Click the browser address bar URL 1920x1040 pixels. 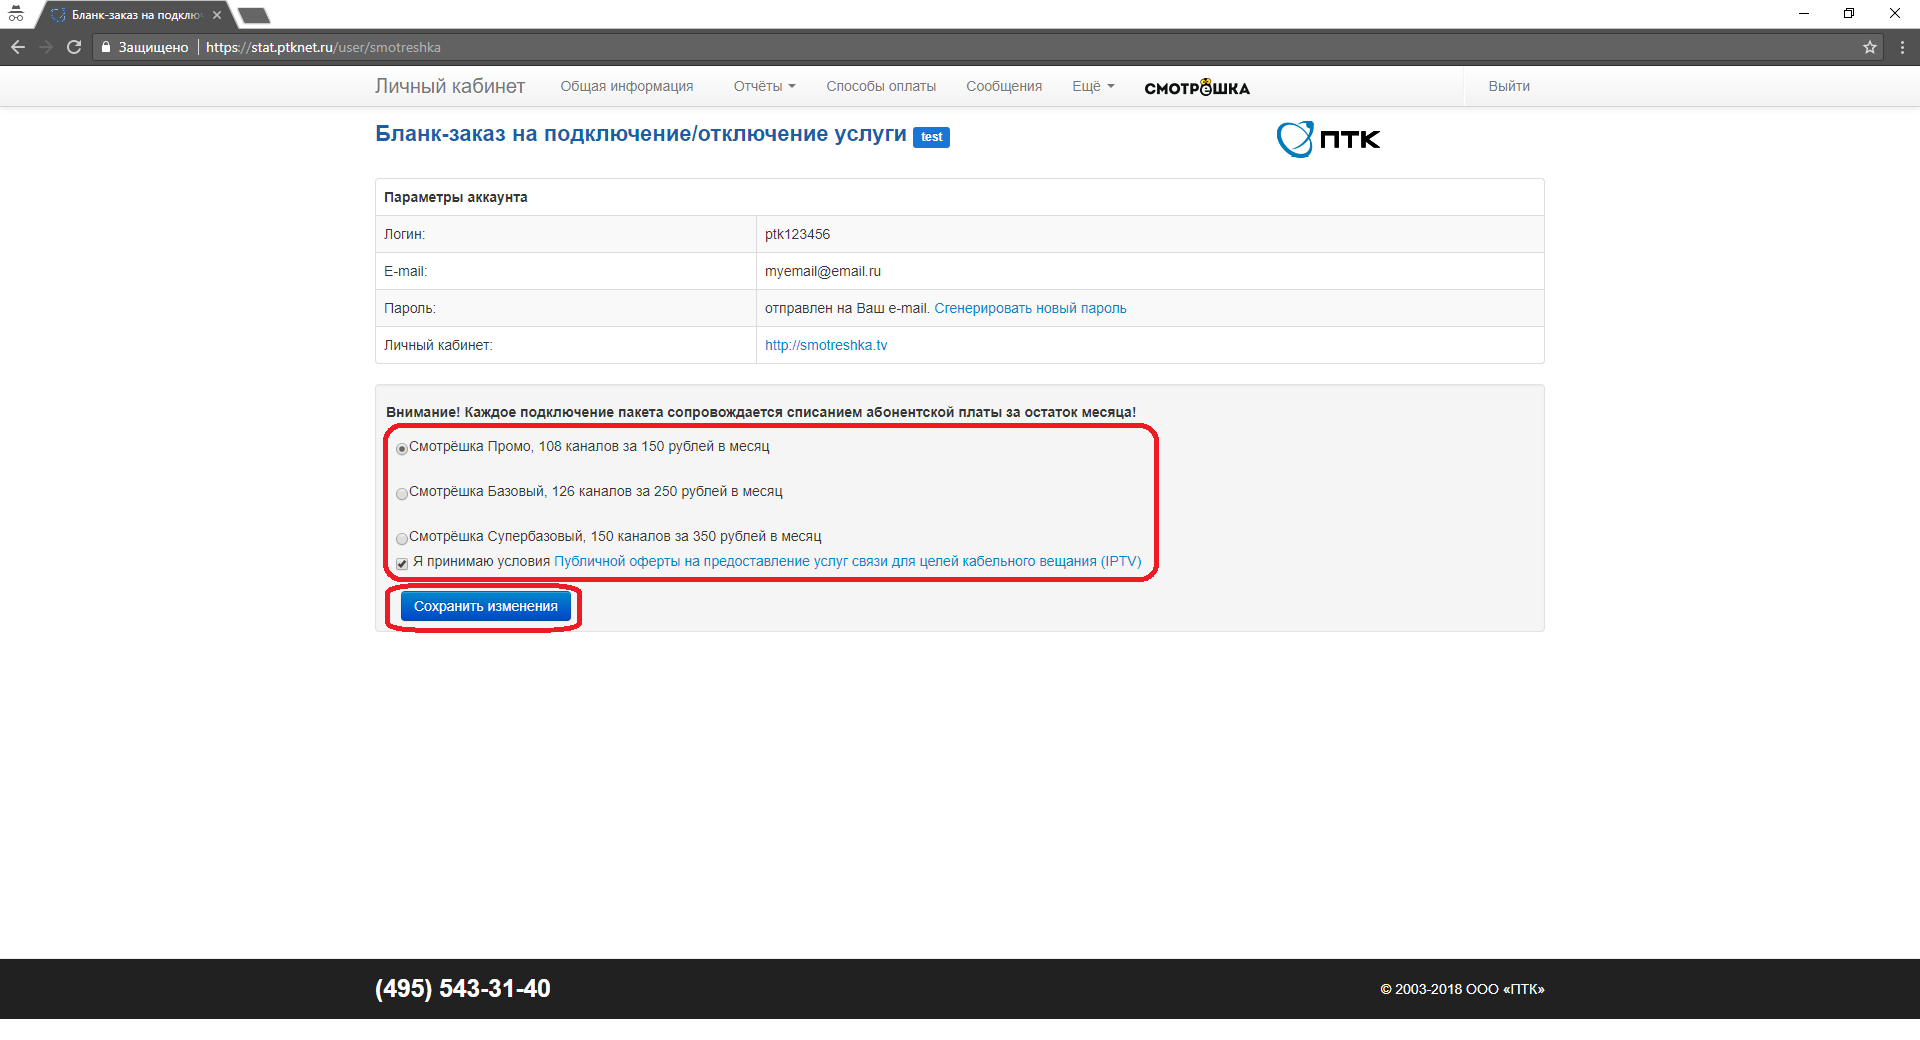pyautogui.click(x=323, y=47)
